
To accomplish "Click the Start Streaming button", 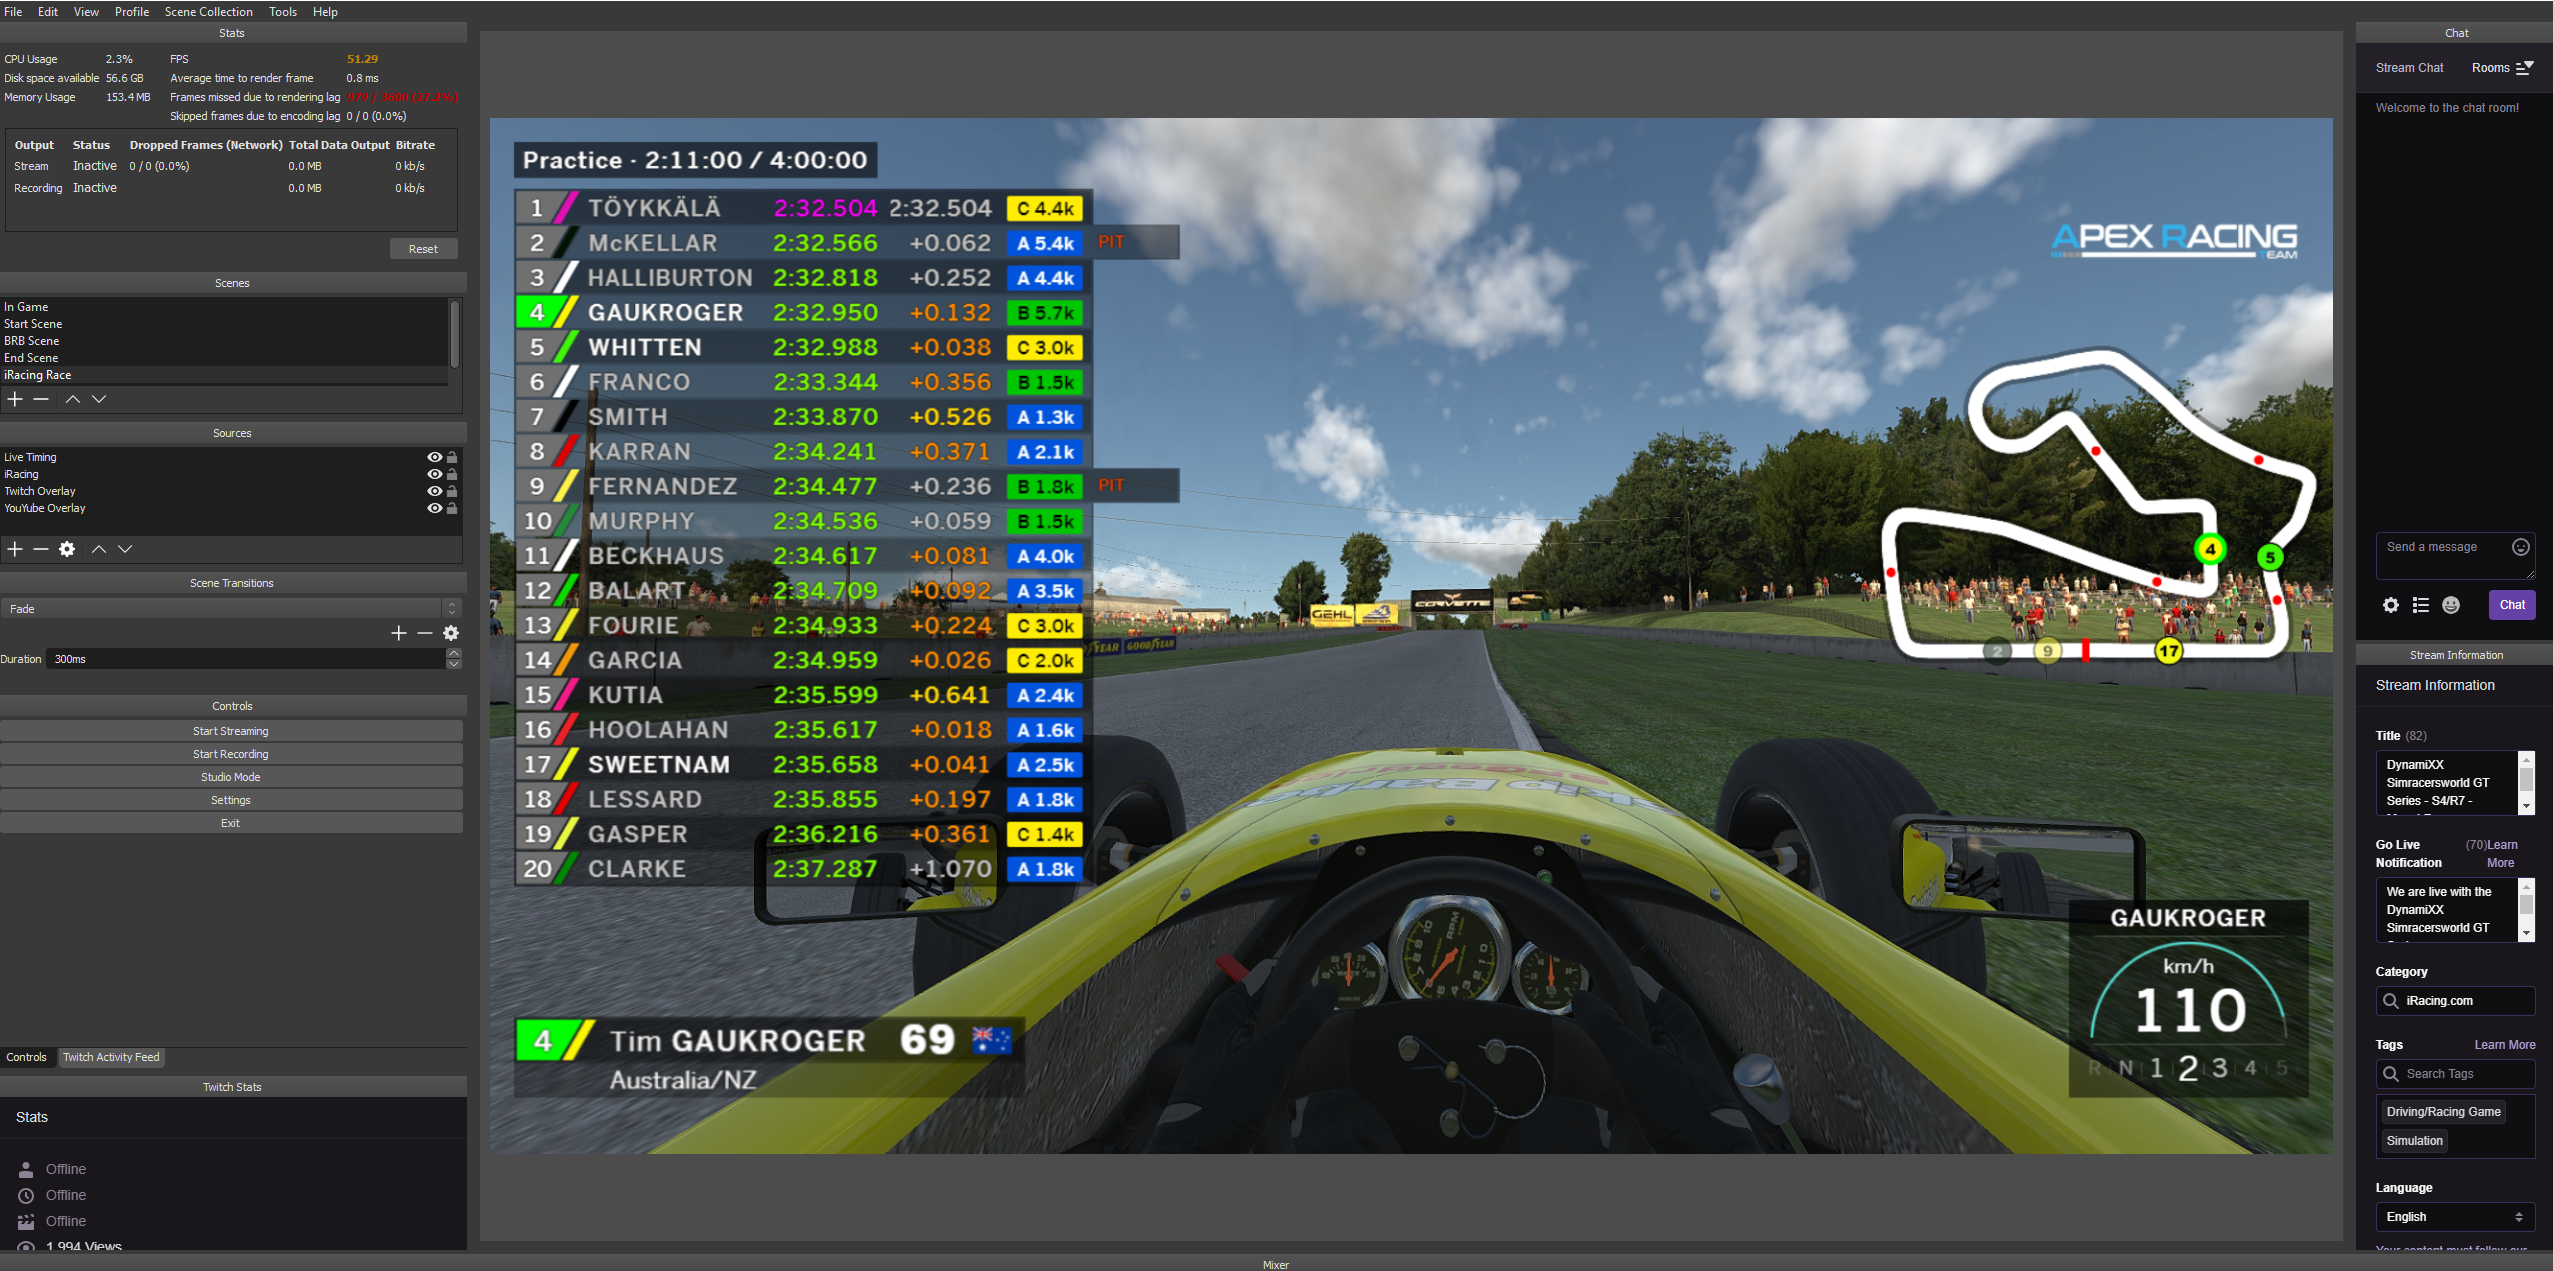I will click(233, 731).
